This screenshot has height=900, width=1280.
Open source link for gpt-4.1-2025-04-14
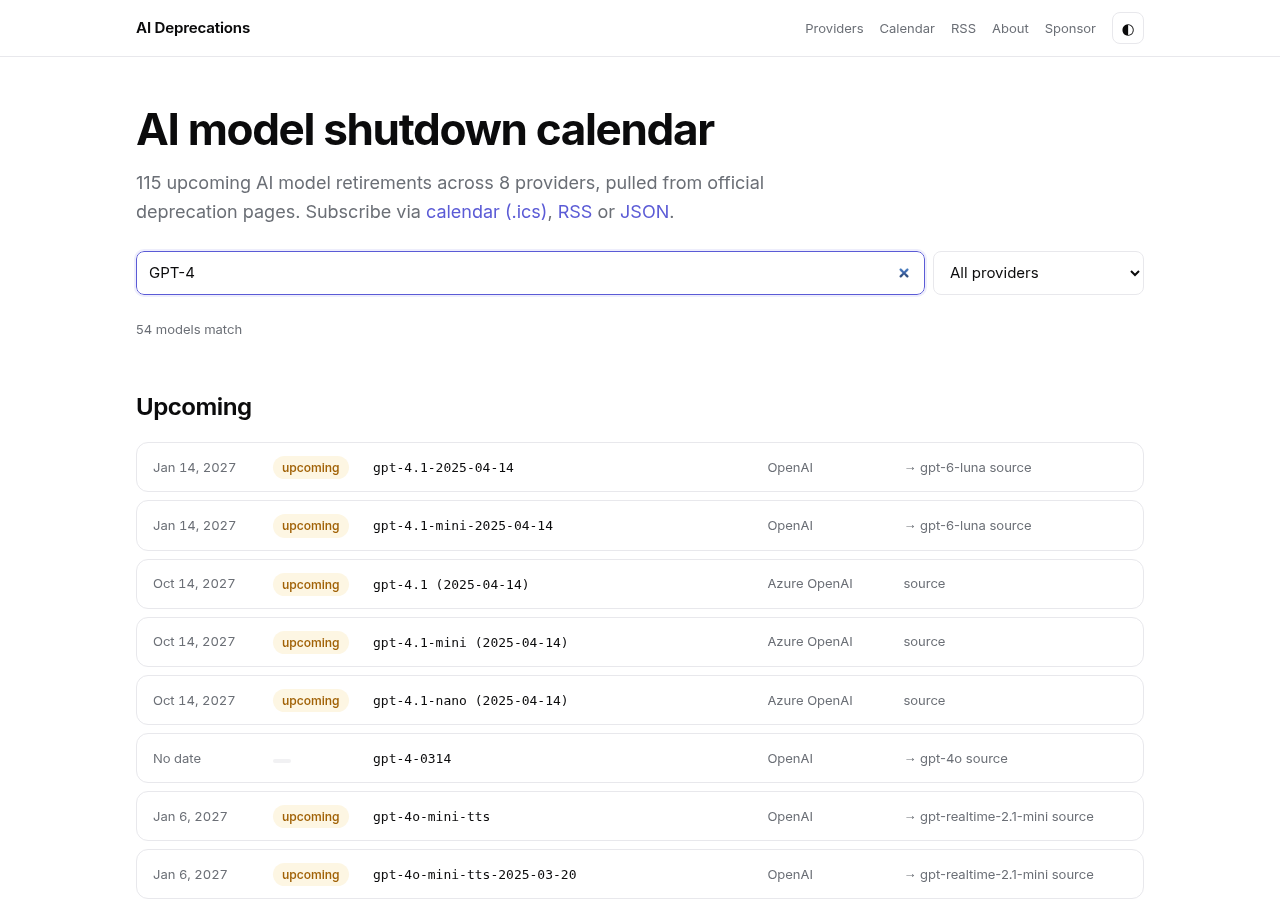[x=1009, y=467]
